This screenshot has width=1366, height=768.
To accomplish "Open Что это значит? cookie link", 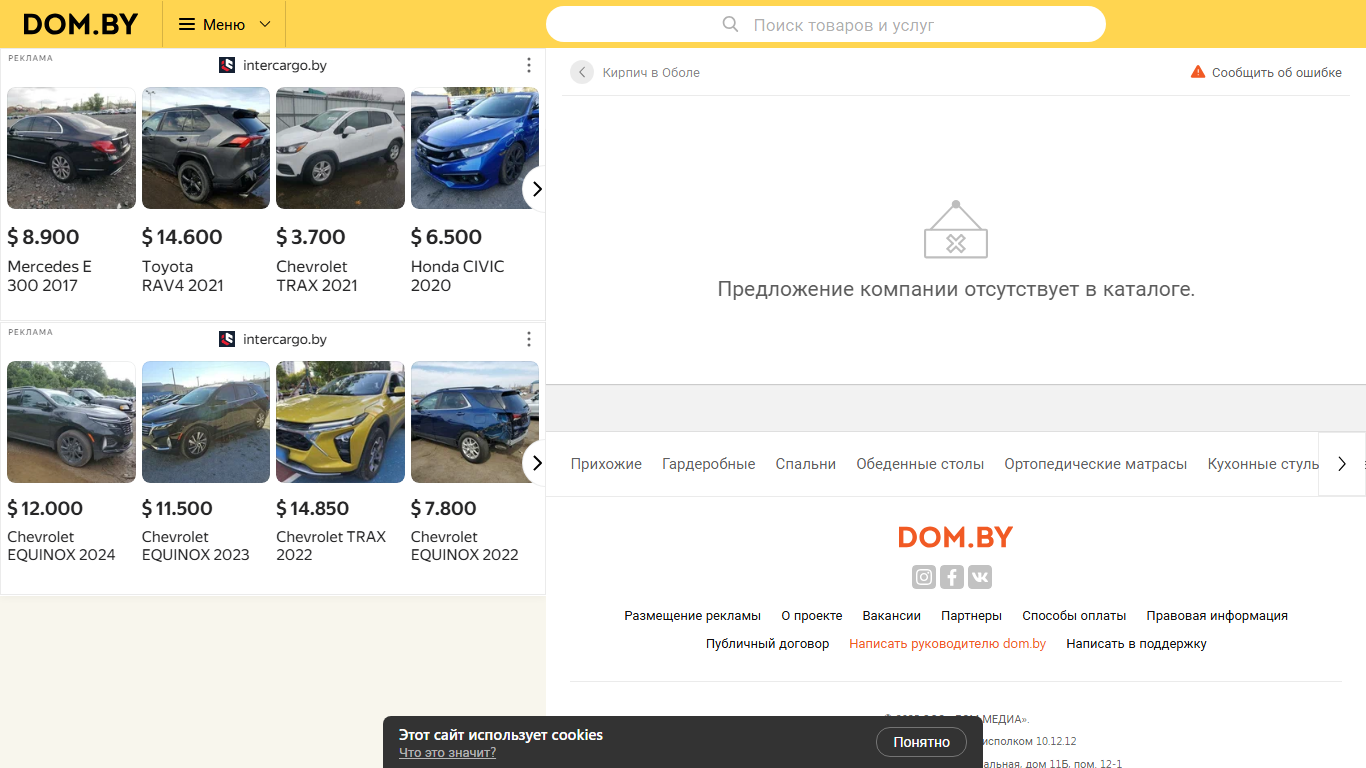I will tap(447, 753).
